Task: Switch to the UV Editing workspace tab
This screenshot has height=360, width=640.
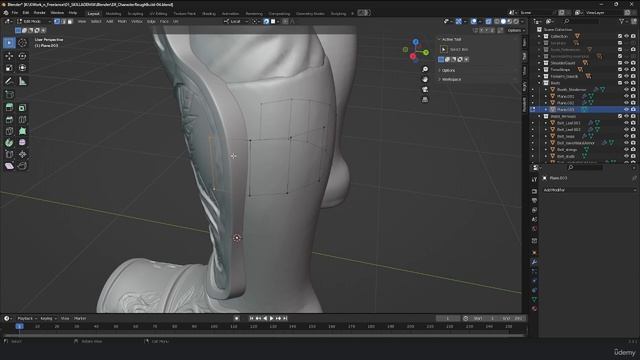Action: click(158, 13)
